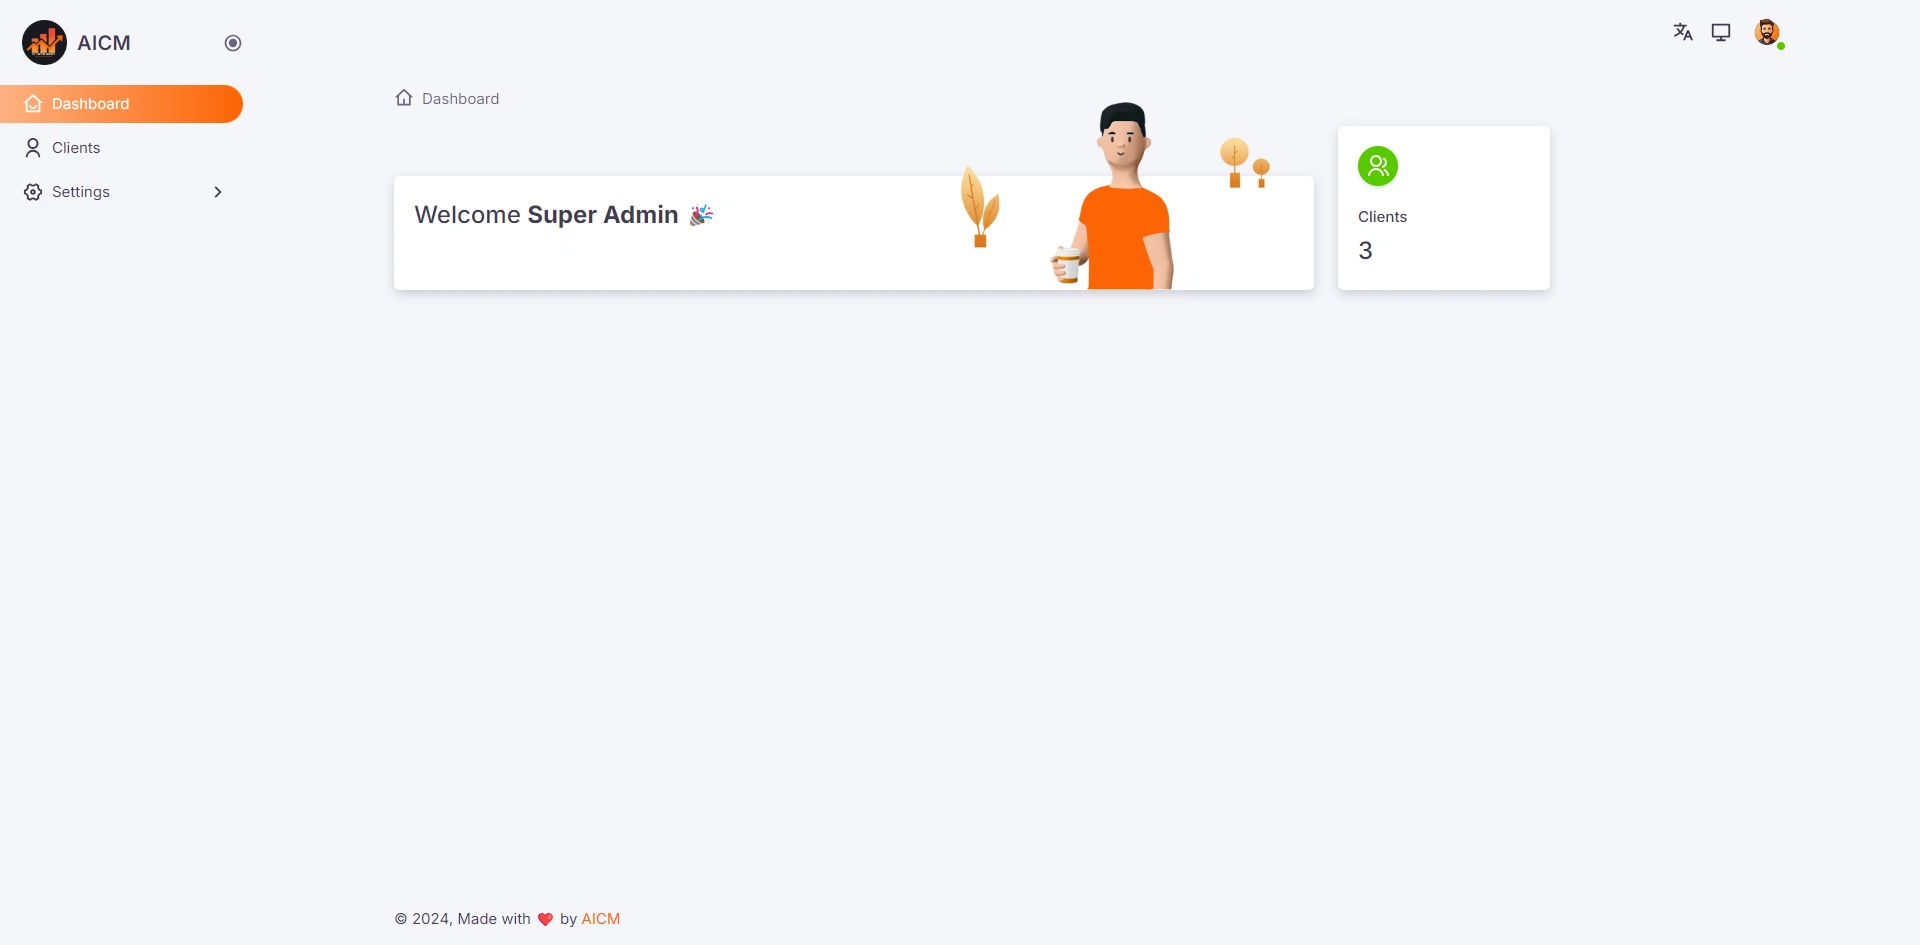1920x945 pixels.
Task: Switch theme using the monitor icon
Action: (x=1721, y=32)
